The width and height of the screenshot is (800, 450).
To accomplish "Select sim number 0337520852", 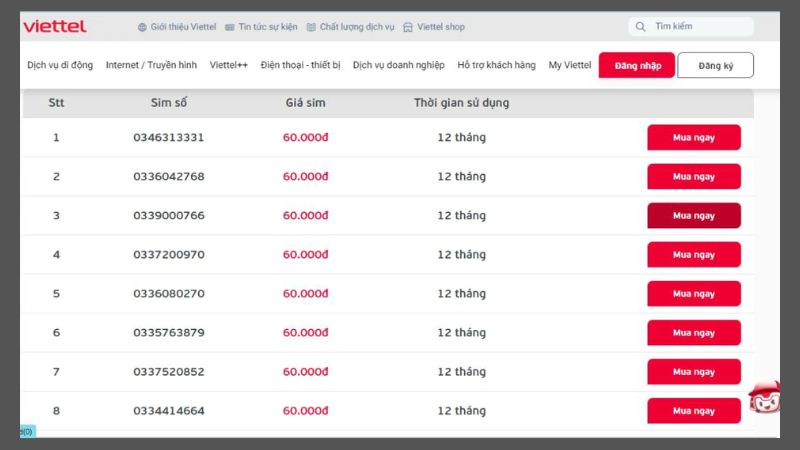I will tap(169, 371).
